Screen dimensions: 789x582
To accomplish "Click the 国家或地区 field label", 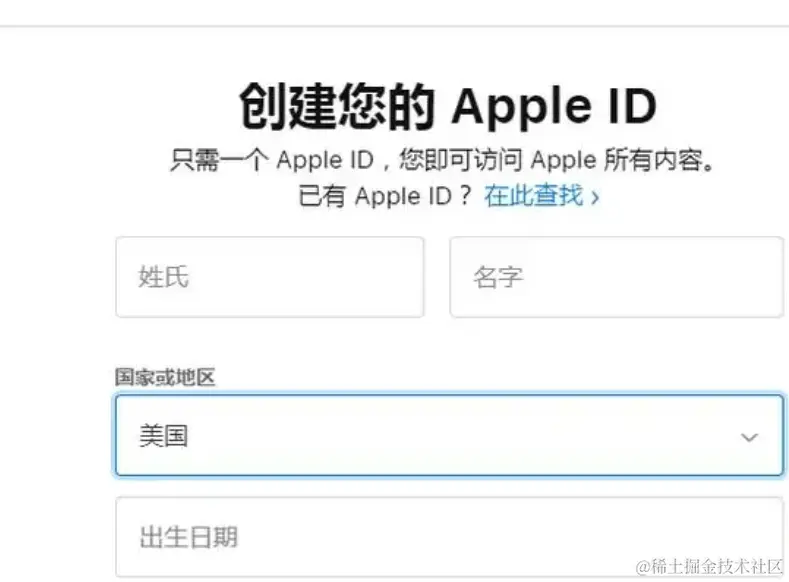I will (165, 377).
